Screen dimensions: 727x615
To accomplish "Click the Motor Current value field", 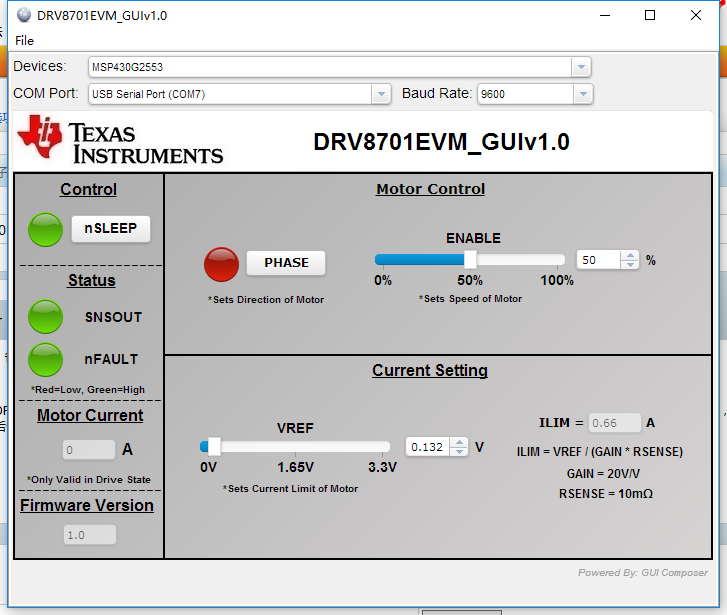I will [x=89, y=450].
